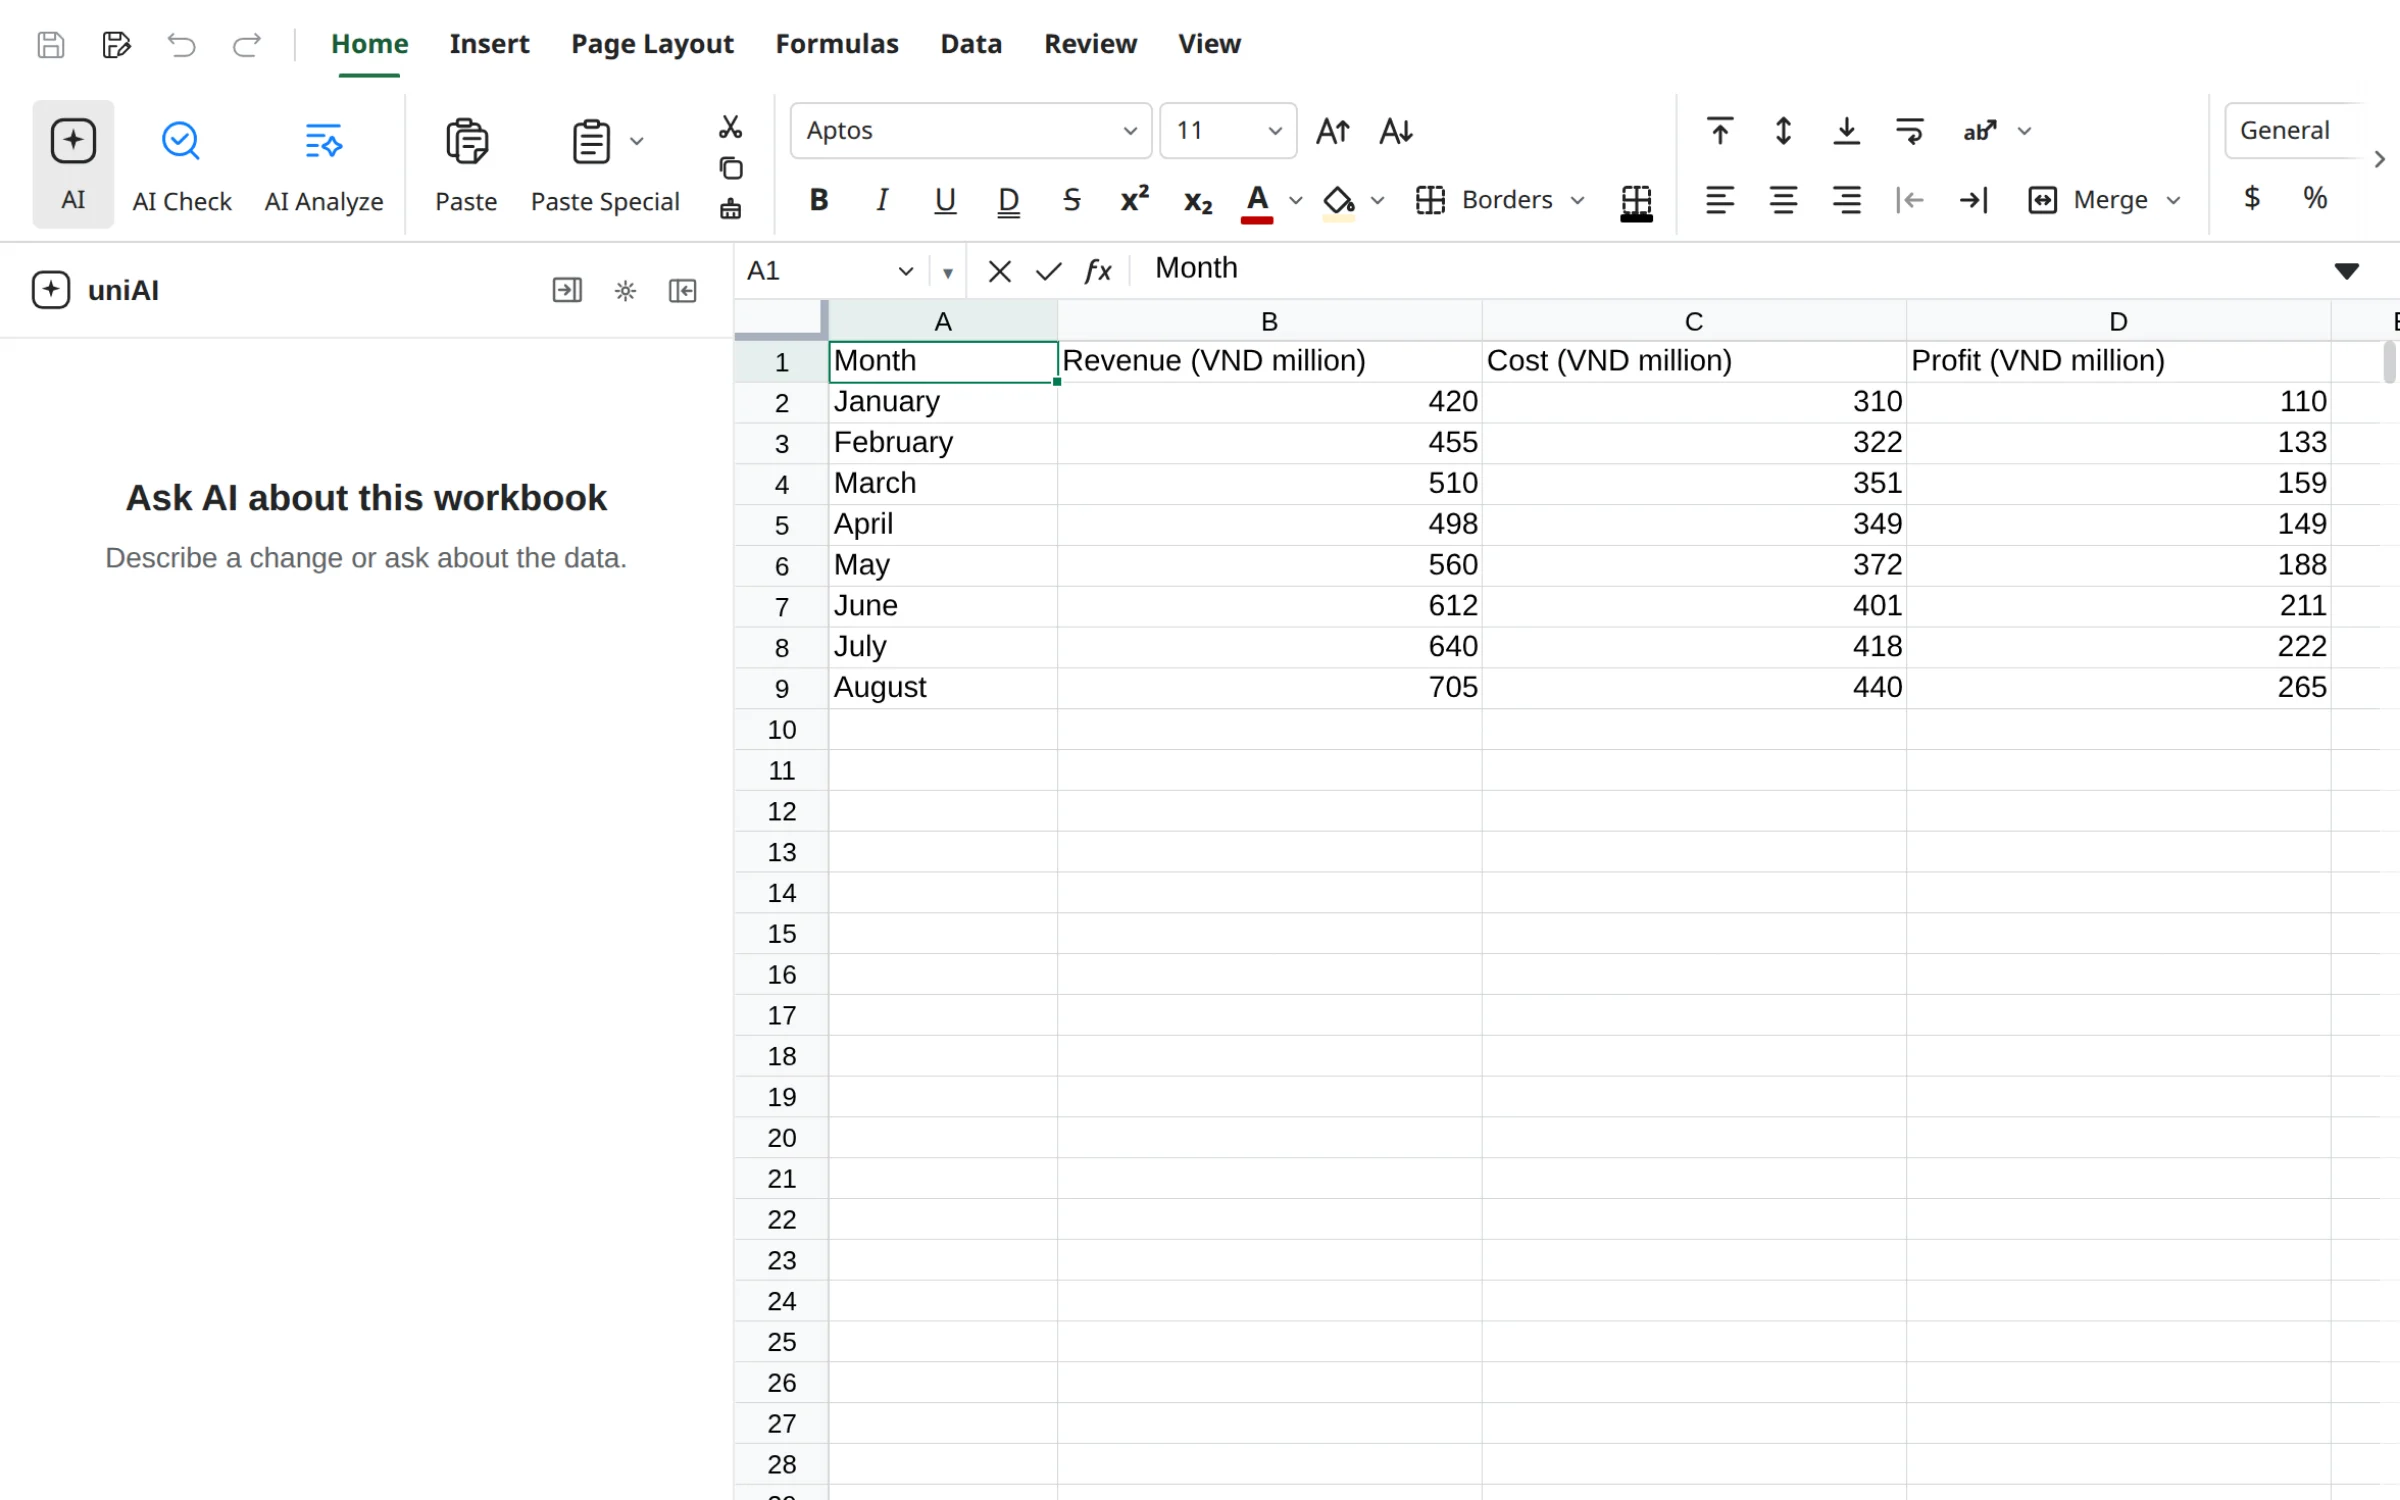
Task: Align text to top
Action: coord(1720,131)
